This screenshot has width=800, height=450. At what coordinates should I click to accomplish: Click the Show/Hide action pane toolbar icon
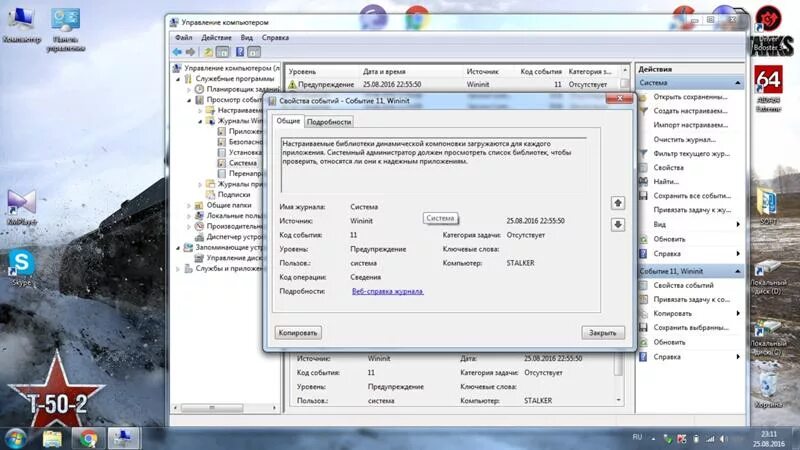point(254,52)
